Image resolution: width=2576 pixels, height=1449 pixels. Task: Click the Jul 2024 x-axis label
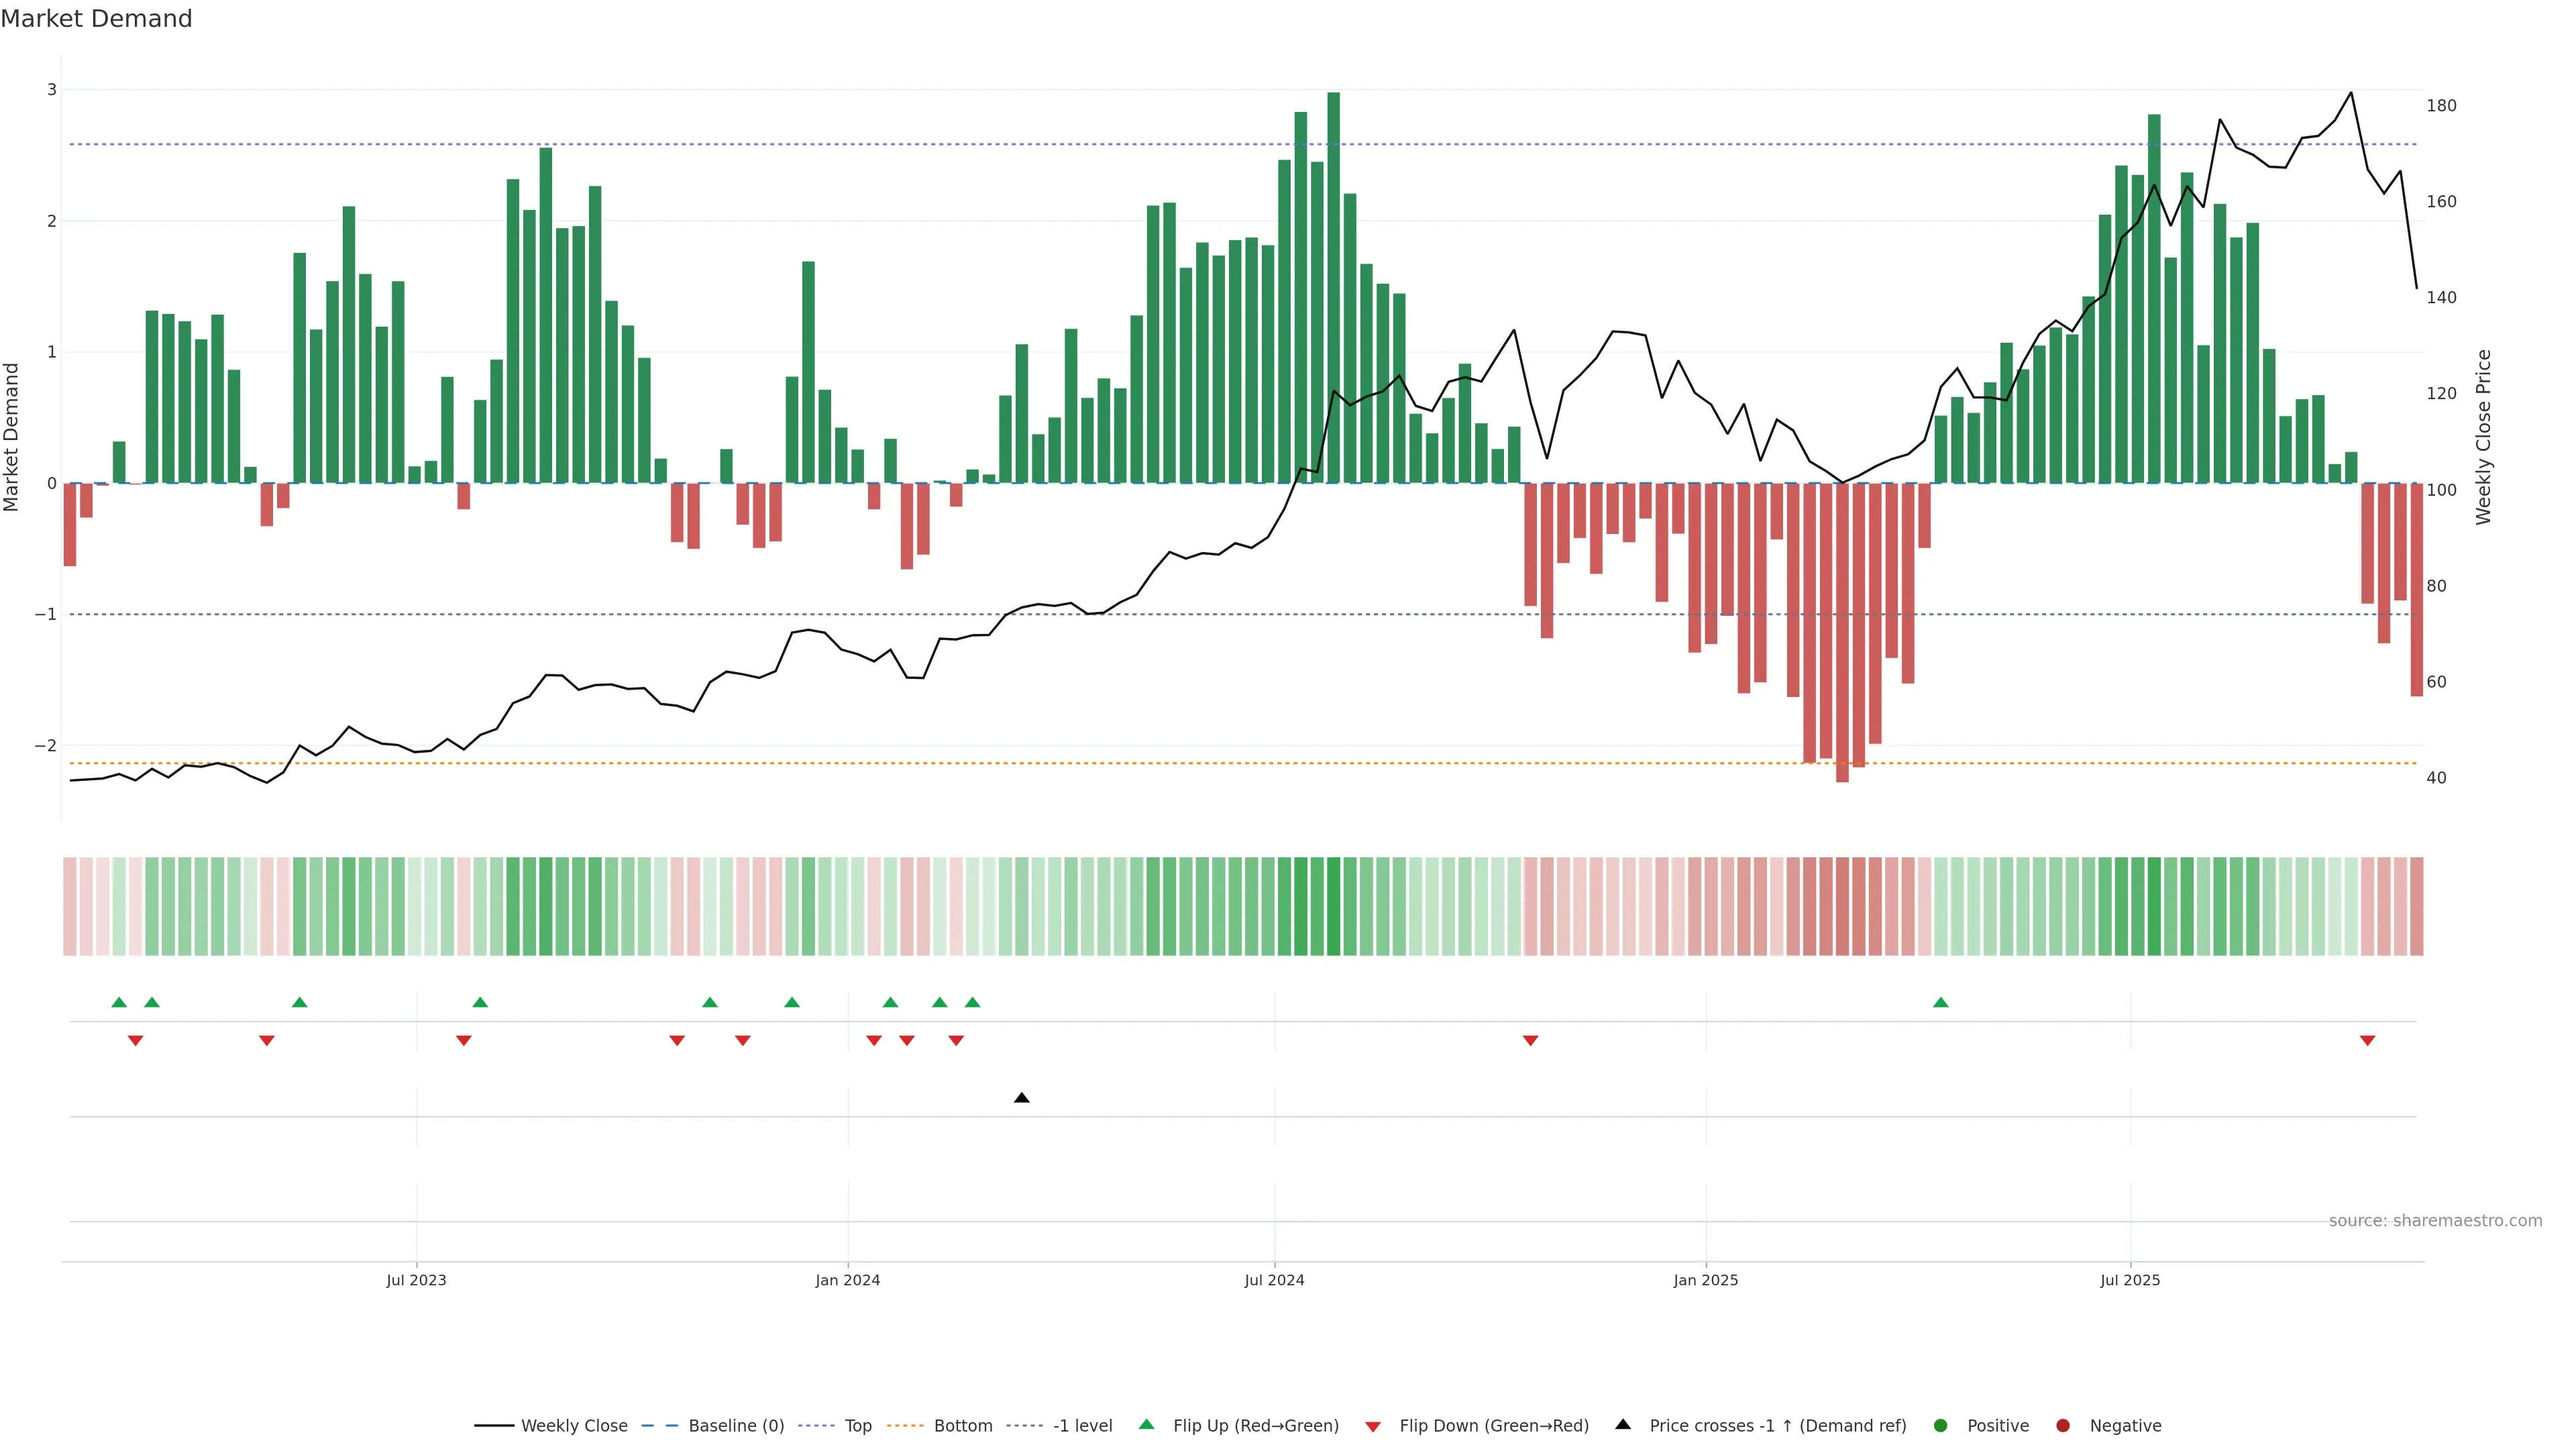pos(1274,1280)
